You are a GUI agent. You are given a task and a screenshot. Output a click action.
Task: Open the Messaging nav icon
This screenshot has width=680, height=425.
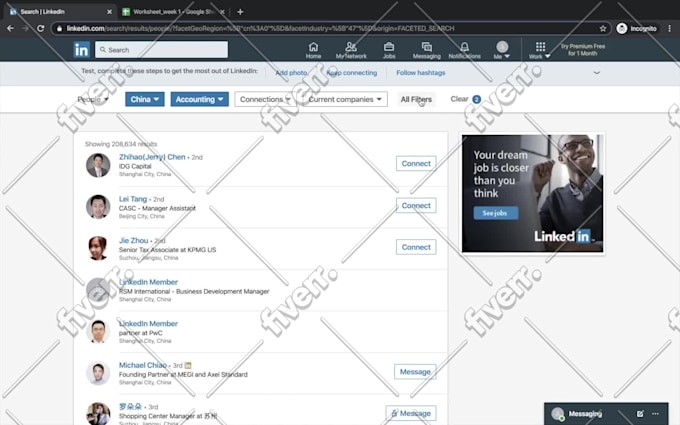point(426,50)
